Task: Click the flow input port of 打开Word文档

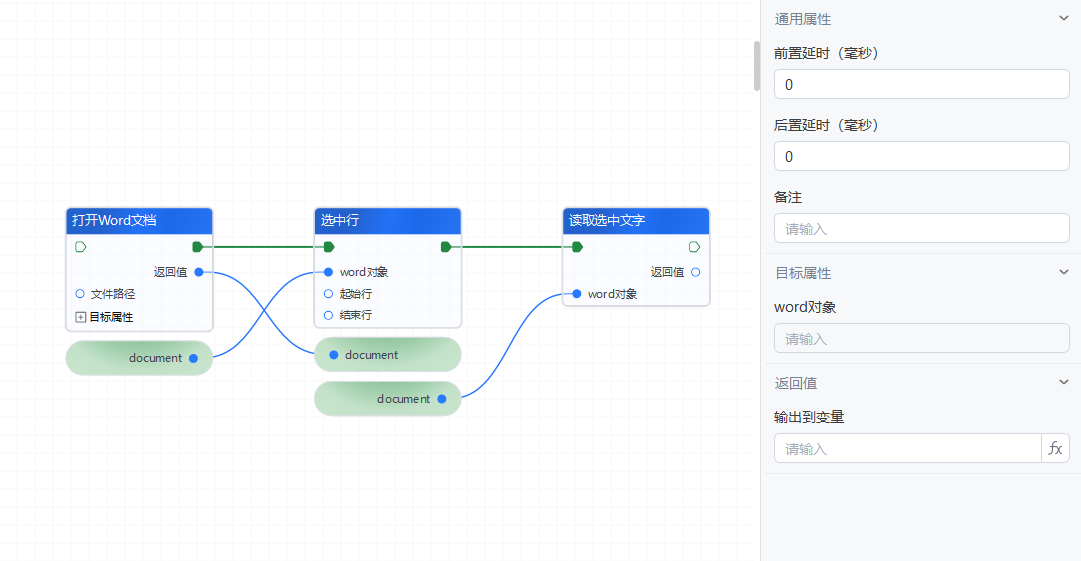Action: click(81, 246)
